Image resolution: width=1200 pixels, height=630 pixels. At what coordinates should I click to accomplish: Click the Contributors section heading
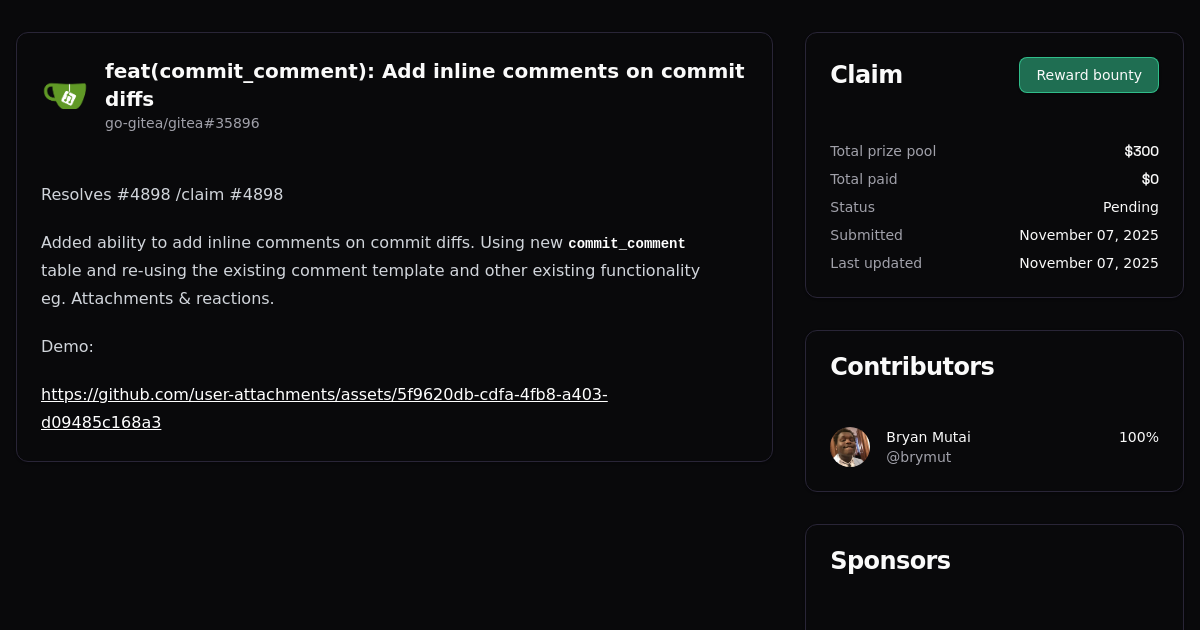coord(912,366)
